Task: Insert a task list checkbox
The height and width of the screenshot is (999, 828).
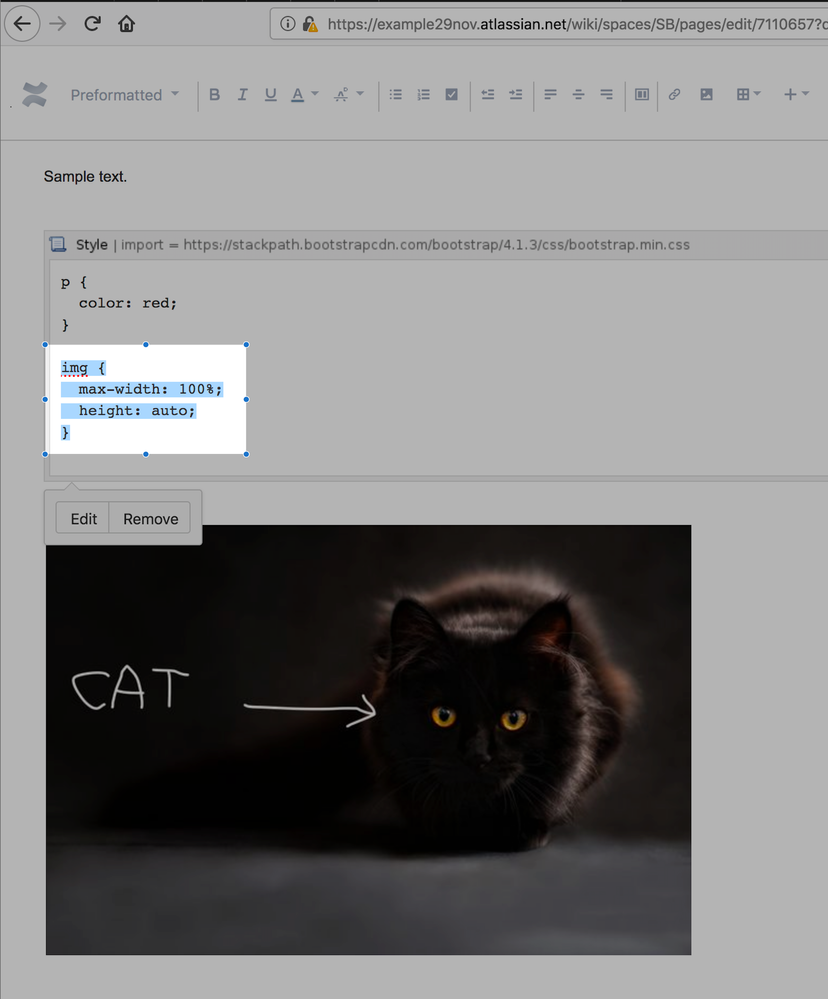Action: click(452, 94)
